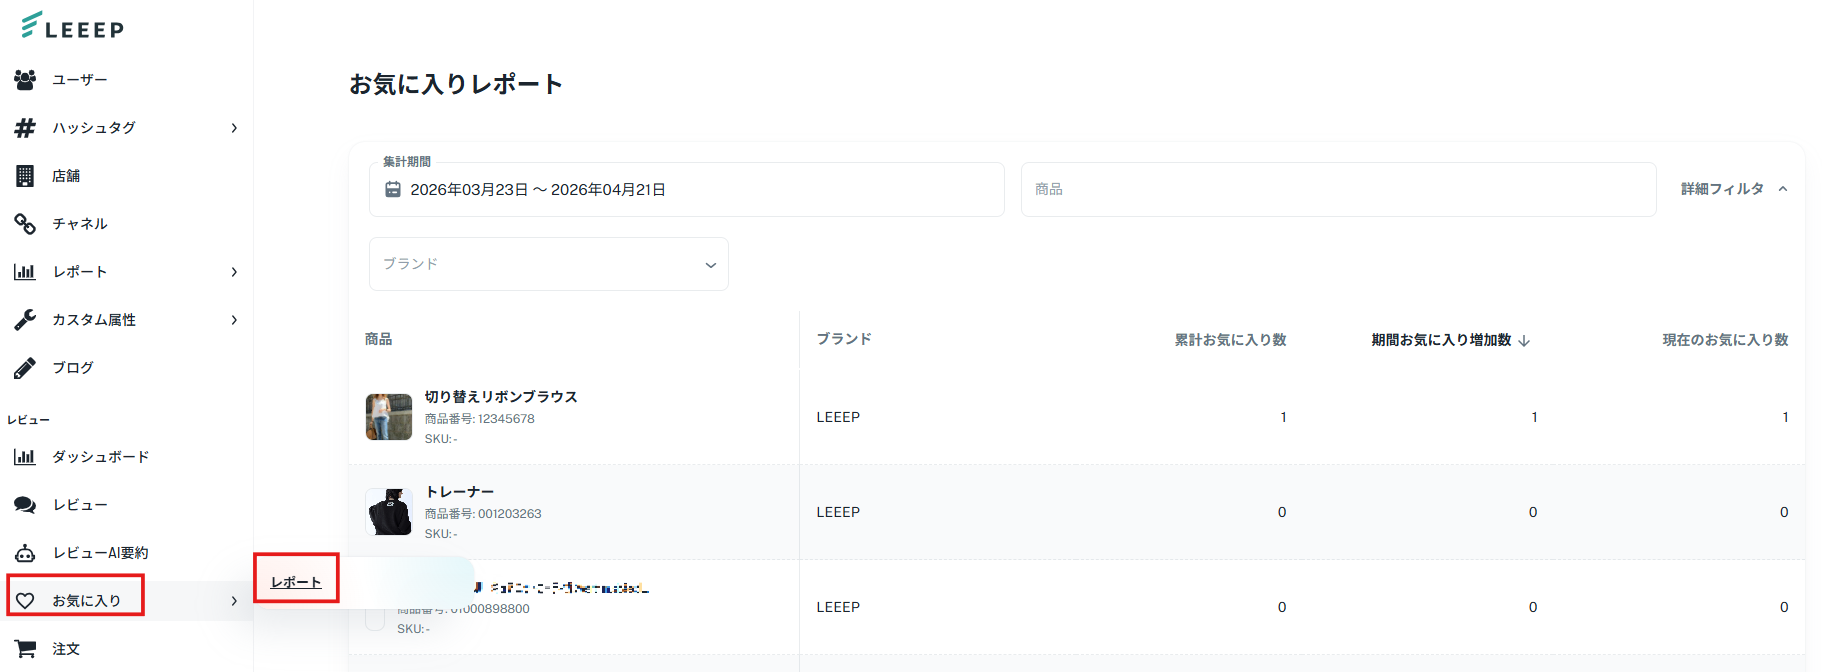Screen dimensions: 1822x672
Task: Open the 切り替えリボンブラウス product thumbnail
Action: [x=389, y=417]
